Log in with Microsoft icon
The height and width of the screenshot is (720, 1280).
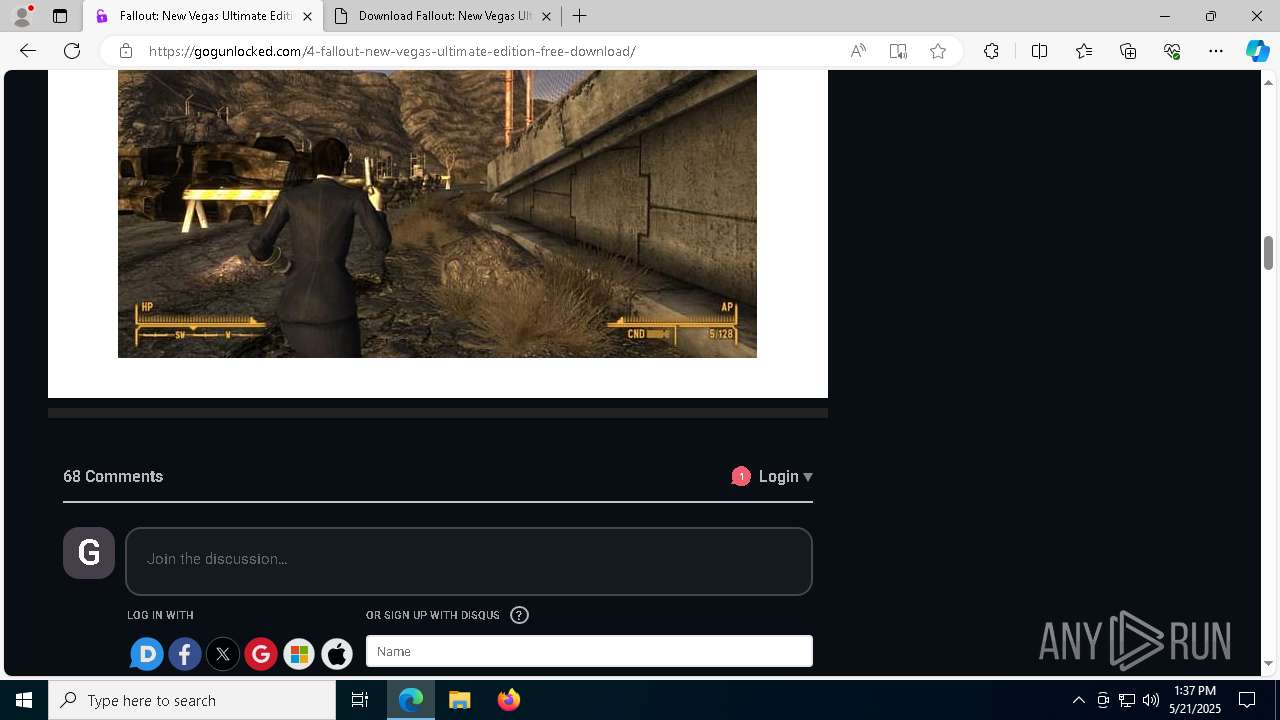(299, 654)
